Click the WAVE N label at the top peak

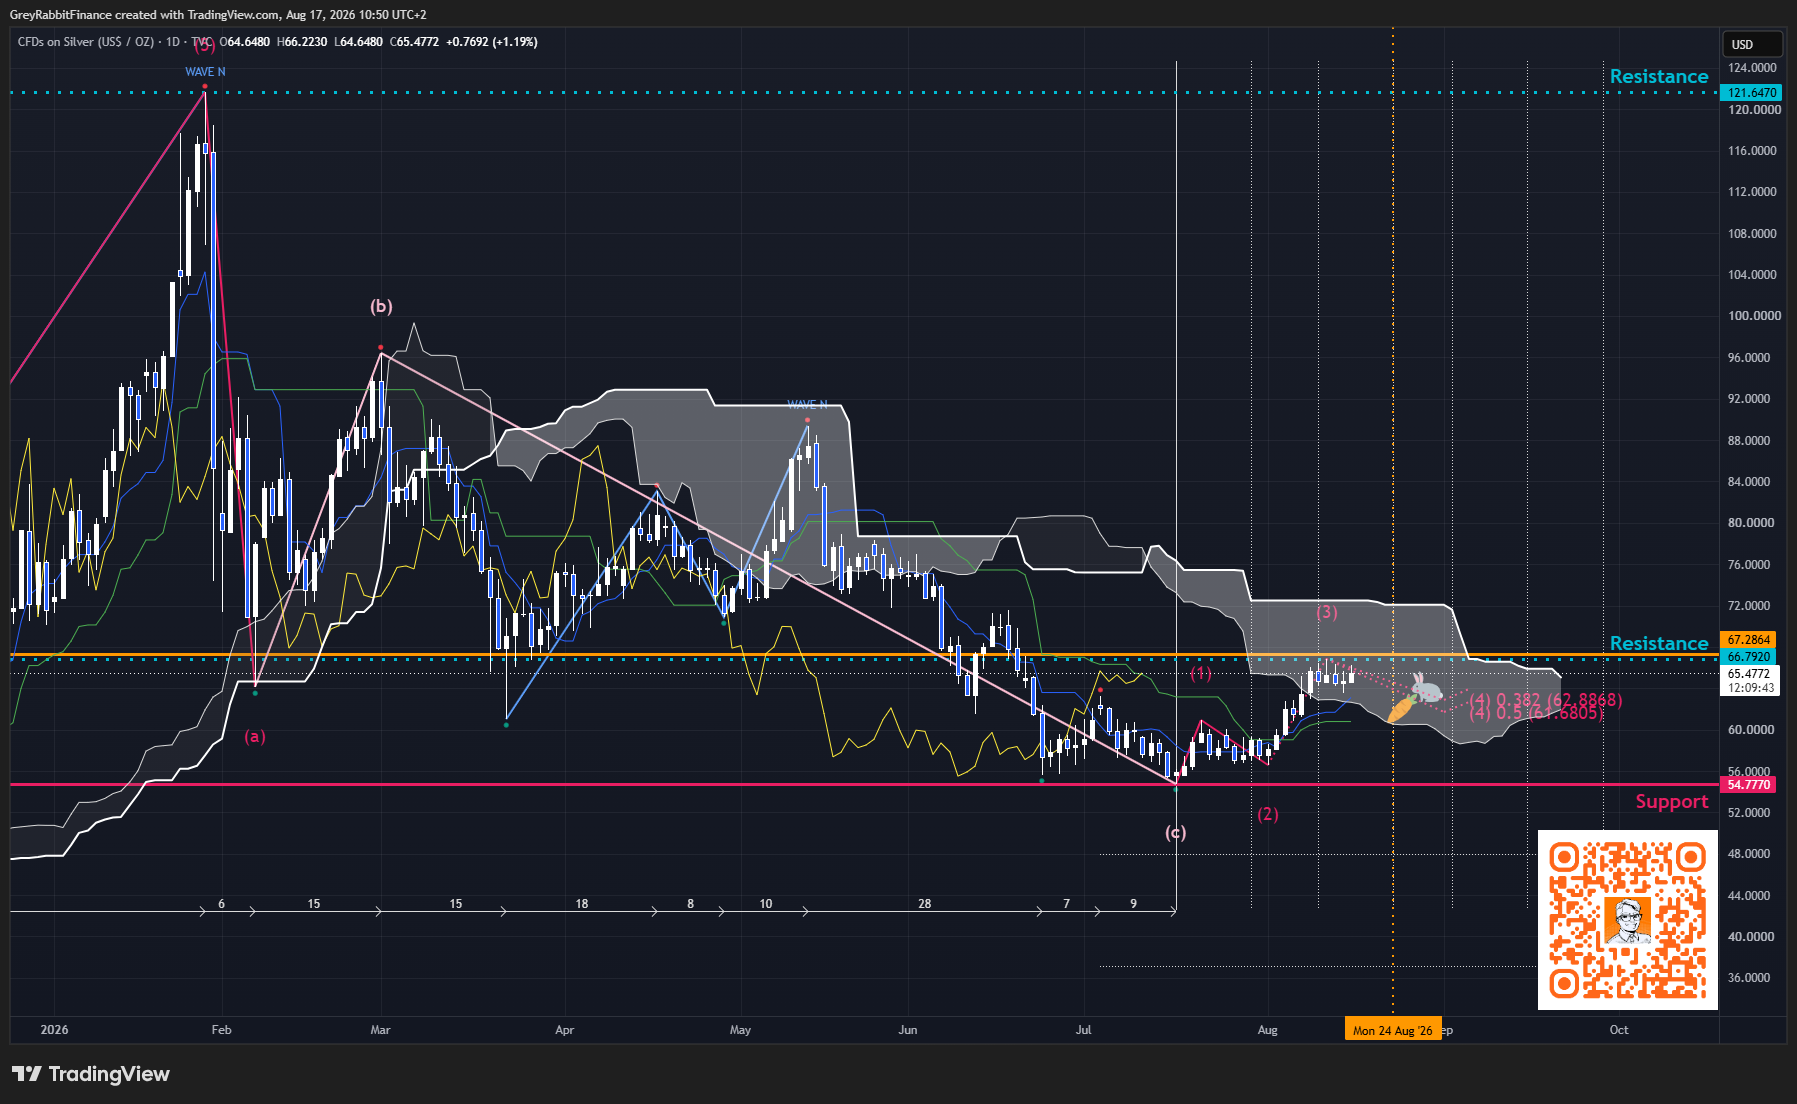pos(205,72)
